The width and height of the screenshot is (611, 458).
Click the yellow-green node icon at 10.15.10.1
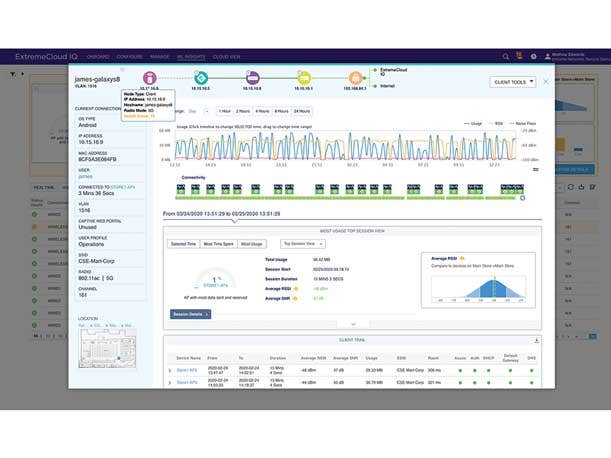click(301, 78)
